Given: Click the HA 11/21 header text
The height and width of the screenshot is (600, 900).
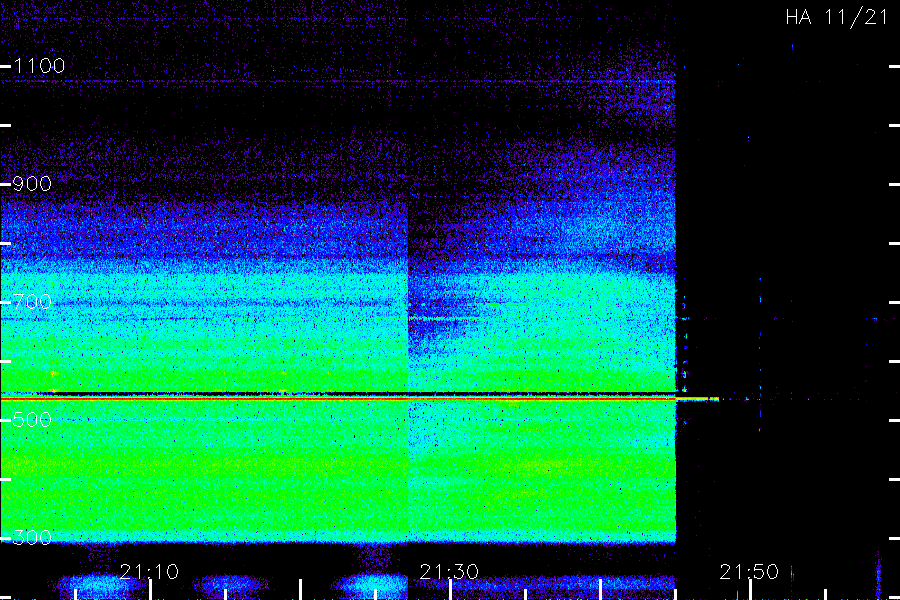Looking at the screenshot, I should (x=837, y=17).
